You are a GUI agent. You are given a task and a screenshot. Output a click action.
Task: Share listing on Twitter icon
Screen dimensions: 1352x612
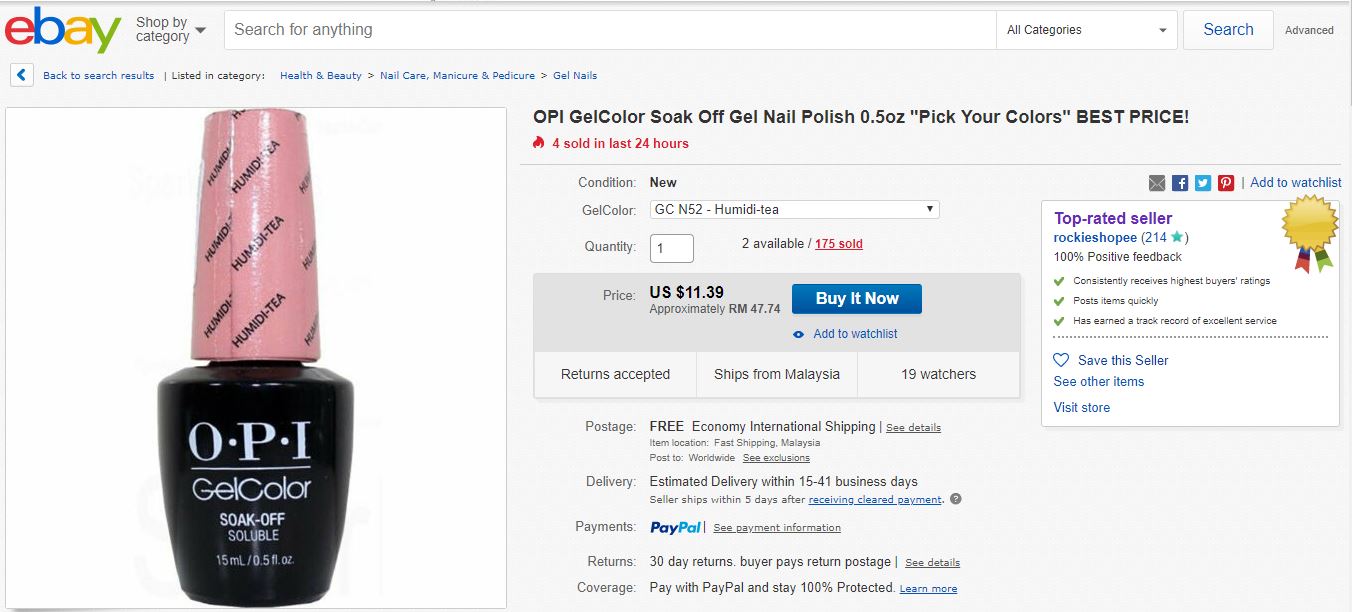point(1203,183)
